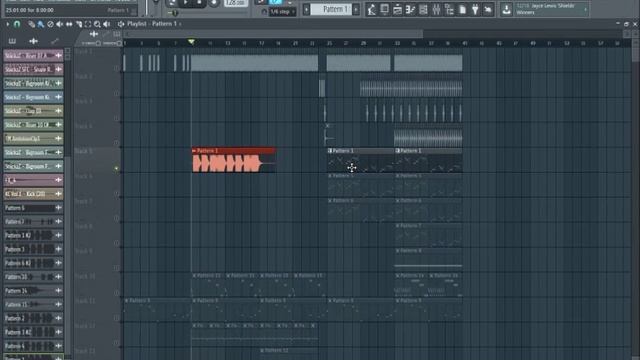640x360 pixels.
Task: Select the Zoom magnifier tool
Action: (97, 24)
